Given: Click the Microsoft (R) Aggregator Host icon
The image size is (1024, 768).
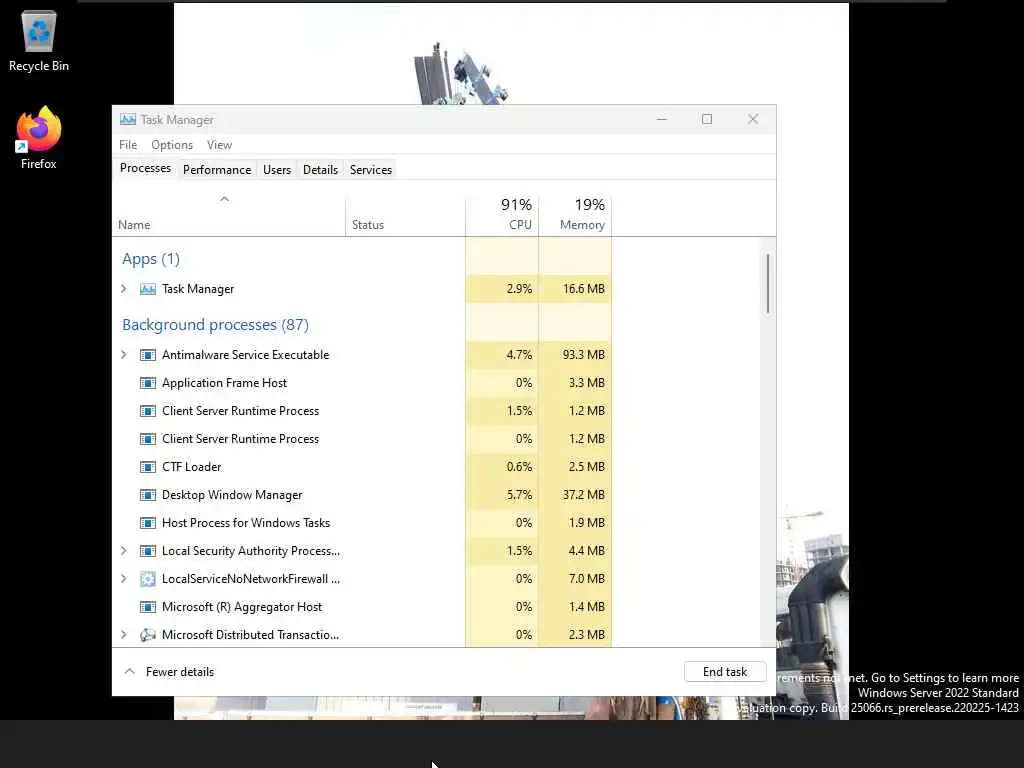Looking at the screenshot, I should coord(148,607).
